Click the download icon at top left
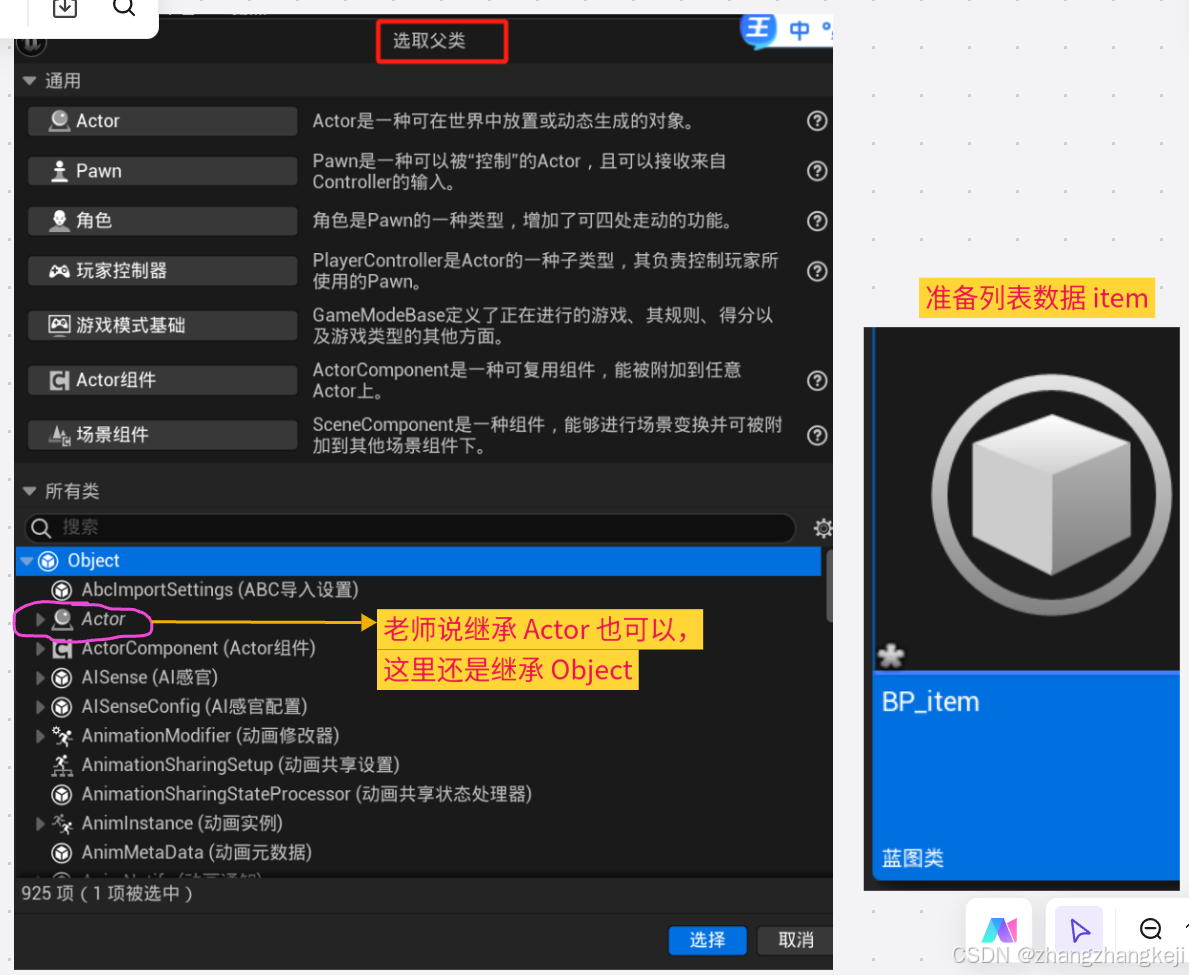 [x=65, y=10]
